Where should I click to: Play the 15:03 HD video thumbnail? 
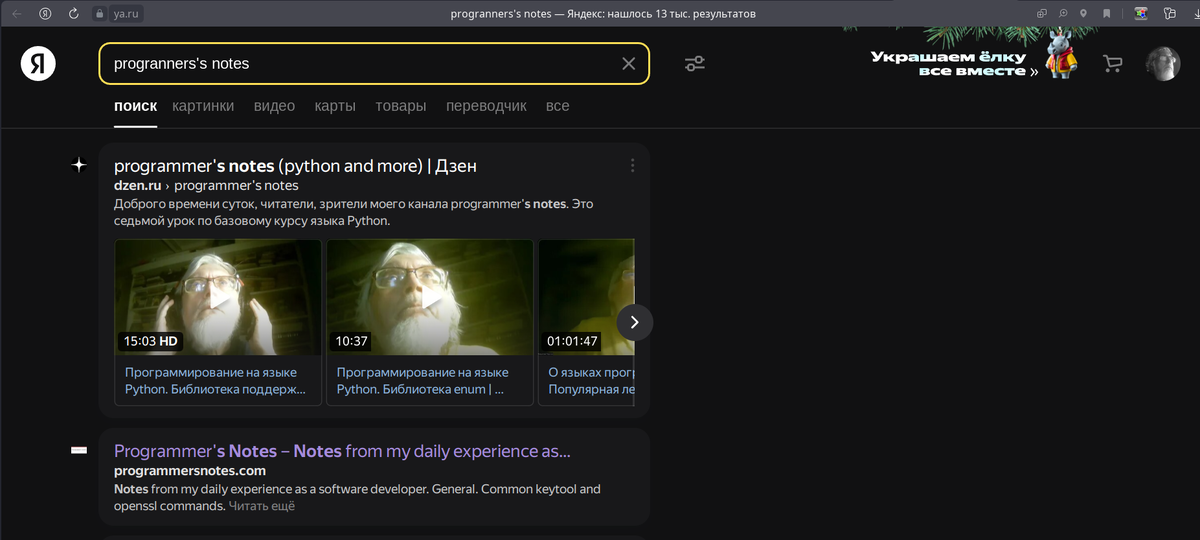click(x=218, y=297)
